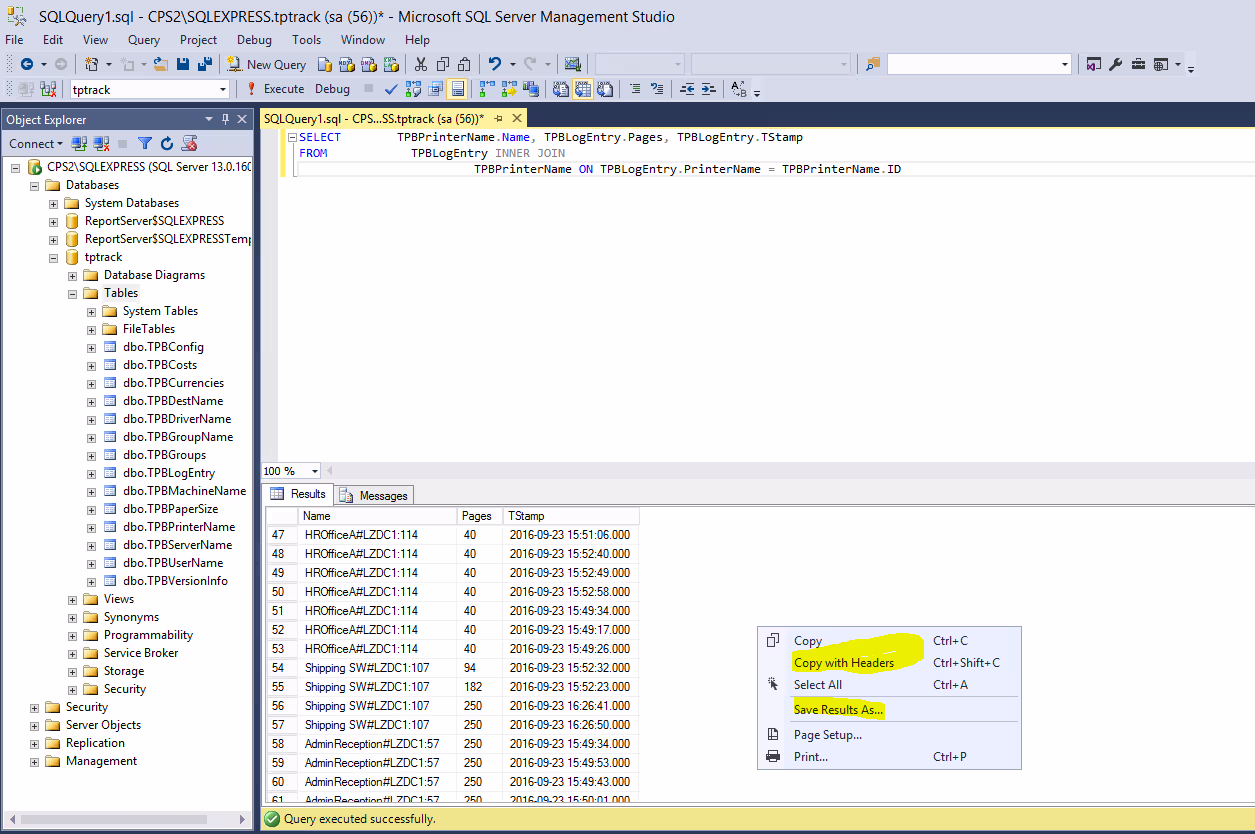Click the Refresh icon in Object Explorer
The height and width of the screenshot is (834, 1255).
pyautogui.click(x=167, y=144)
